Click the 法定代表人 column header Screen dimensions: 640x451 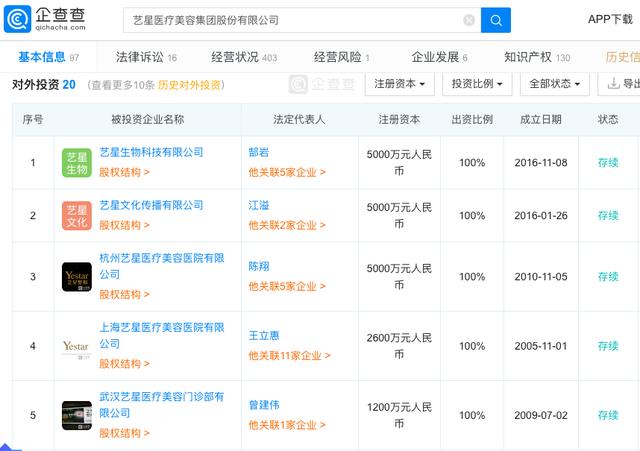click(x=299, y=120)
